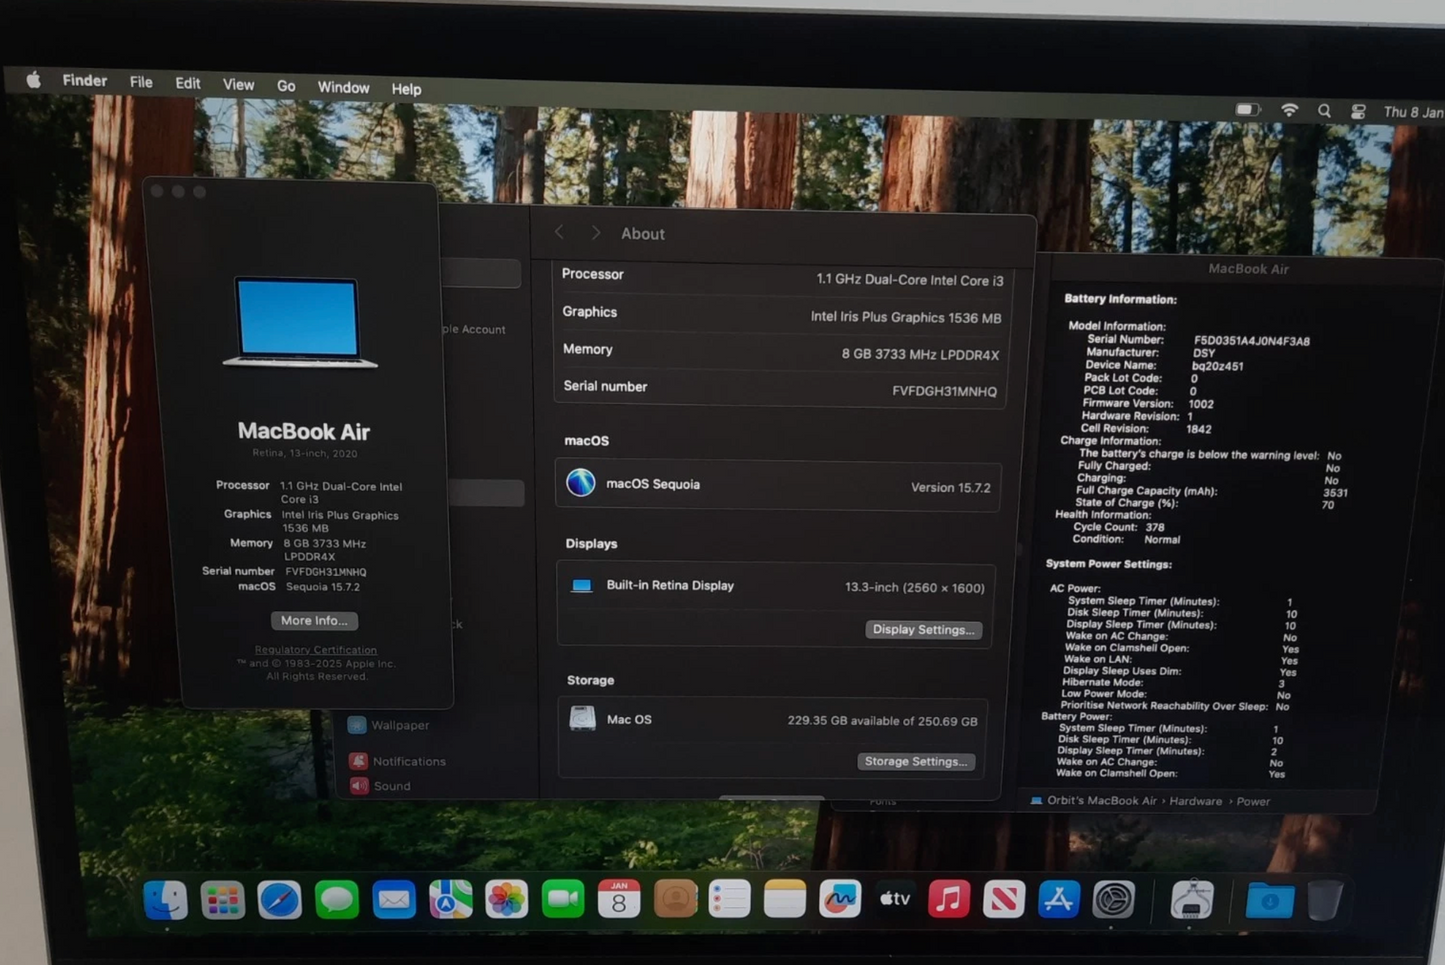Click the Built-in Retina Display icon
1445x965 pixels.
coord(581,586)
